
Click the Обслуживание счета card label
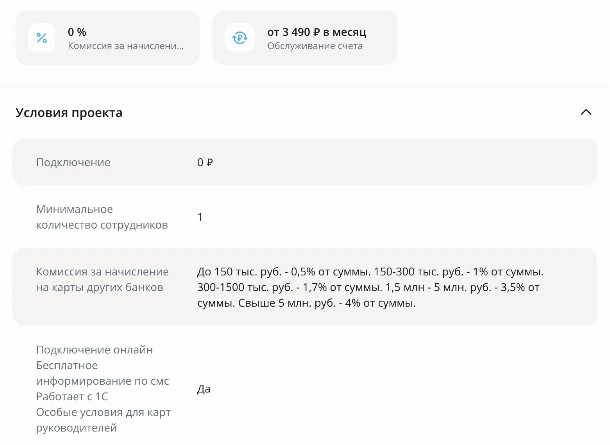coord(315,46)
